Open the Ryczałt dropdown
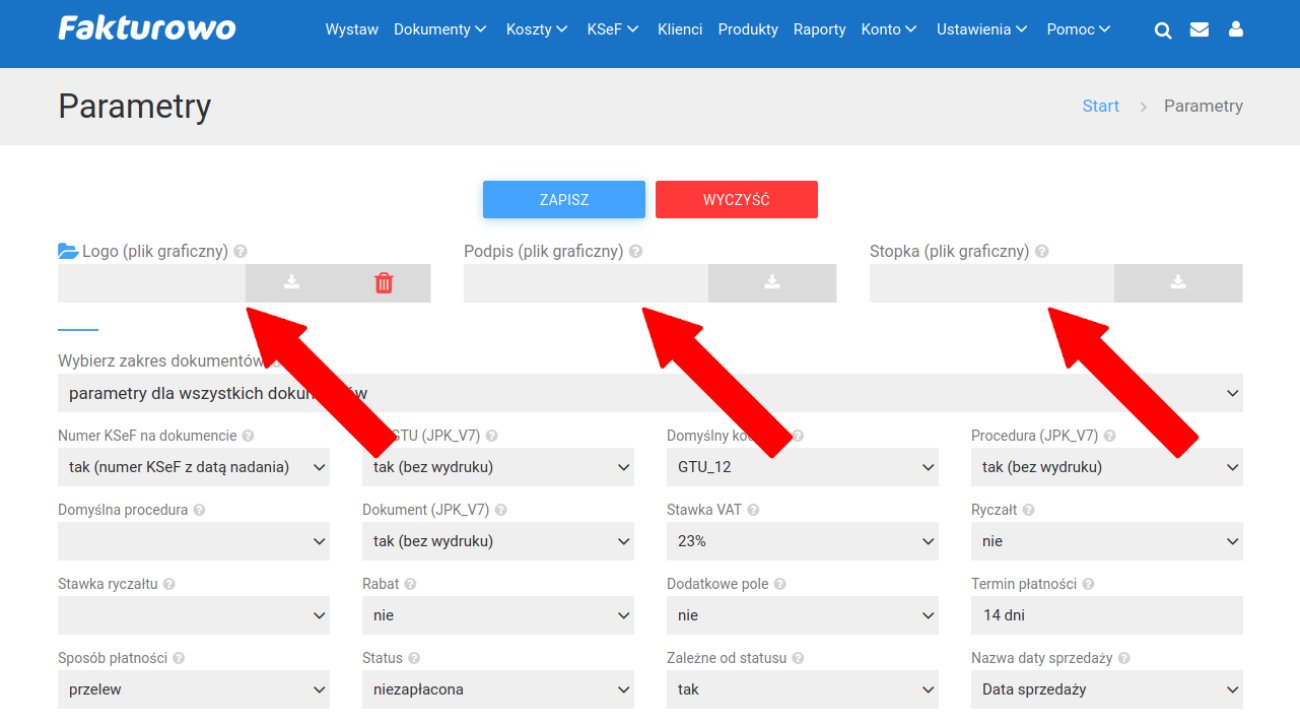This screenshot has height=725, width=1300. pyautogui.click(x=1106, y=541)
